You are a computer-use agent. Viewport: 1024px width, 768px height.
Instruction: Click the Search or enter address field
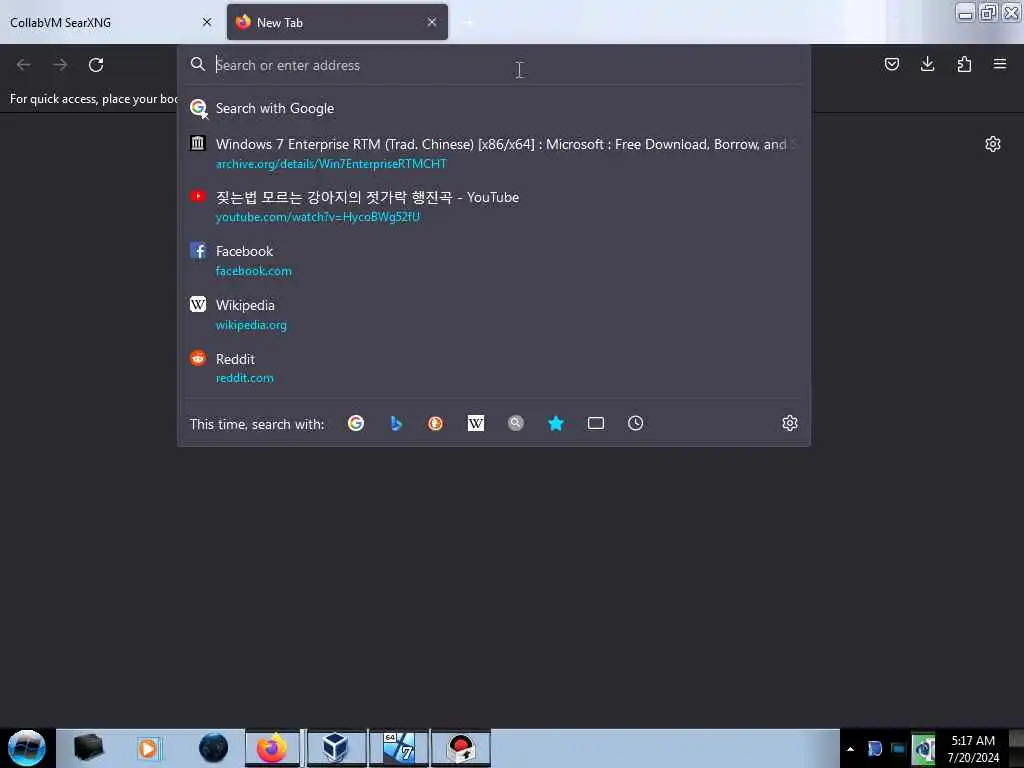pos(494,65)
